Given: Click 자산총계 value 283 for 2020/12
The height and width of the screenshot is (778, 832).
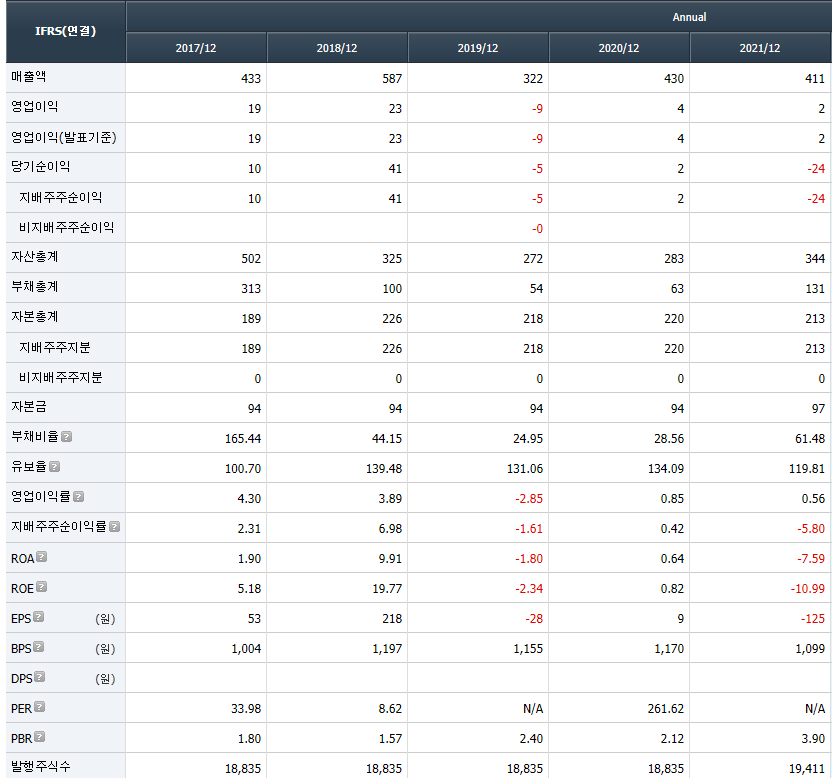Looking at the screenshot, I should coord(674,259).
